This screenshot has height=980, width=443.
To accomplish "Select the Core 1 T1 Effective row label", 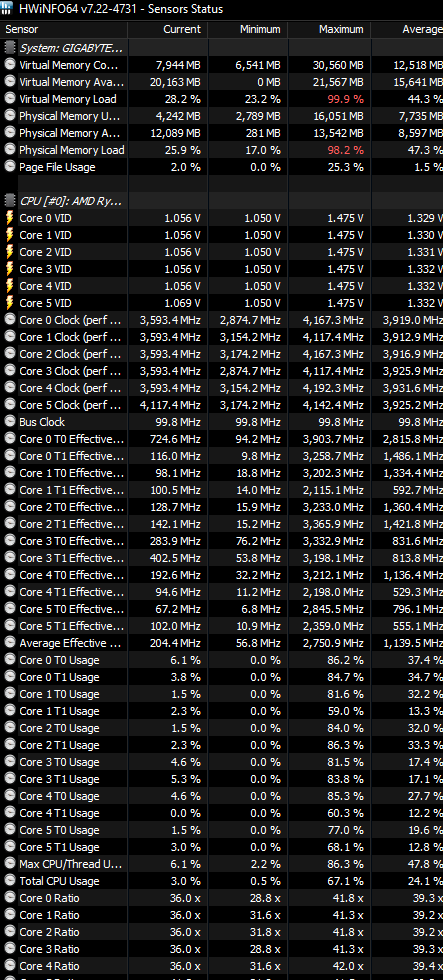I will coord(72,489).
